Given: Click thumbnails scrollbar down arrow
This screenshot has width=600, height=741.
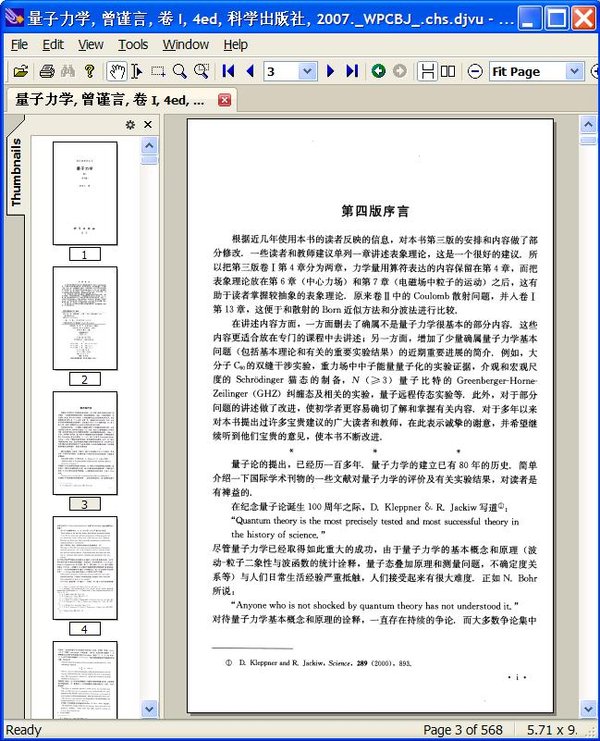Looking at the screenshot, I should pyautogui.click(x=149, y=709).
